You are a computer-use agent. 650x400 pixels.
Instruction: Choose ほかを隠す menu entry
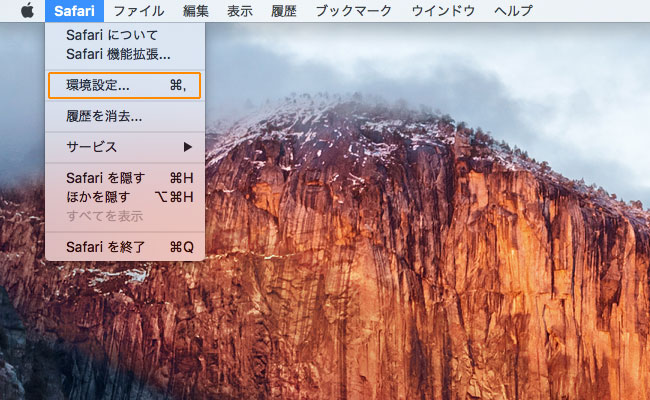tap(125, 197)
